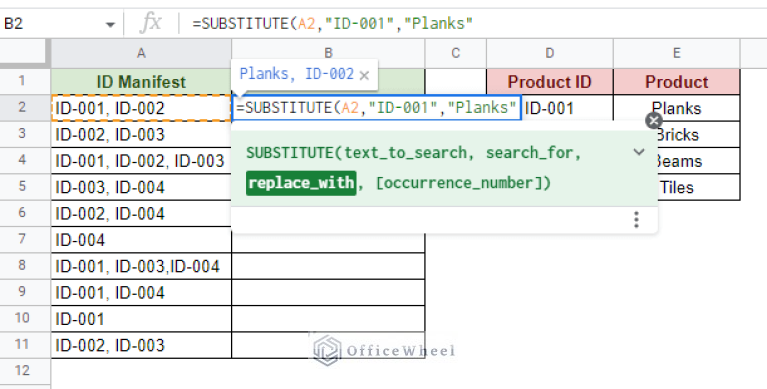Select the cell containing Tiles

click(677, 187)
